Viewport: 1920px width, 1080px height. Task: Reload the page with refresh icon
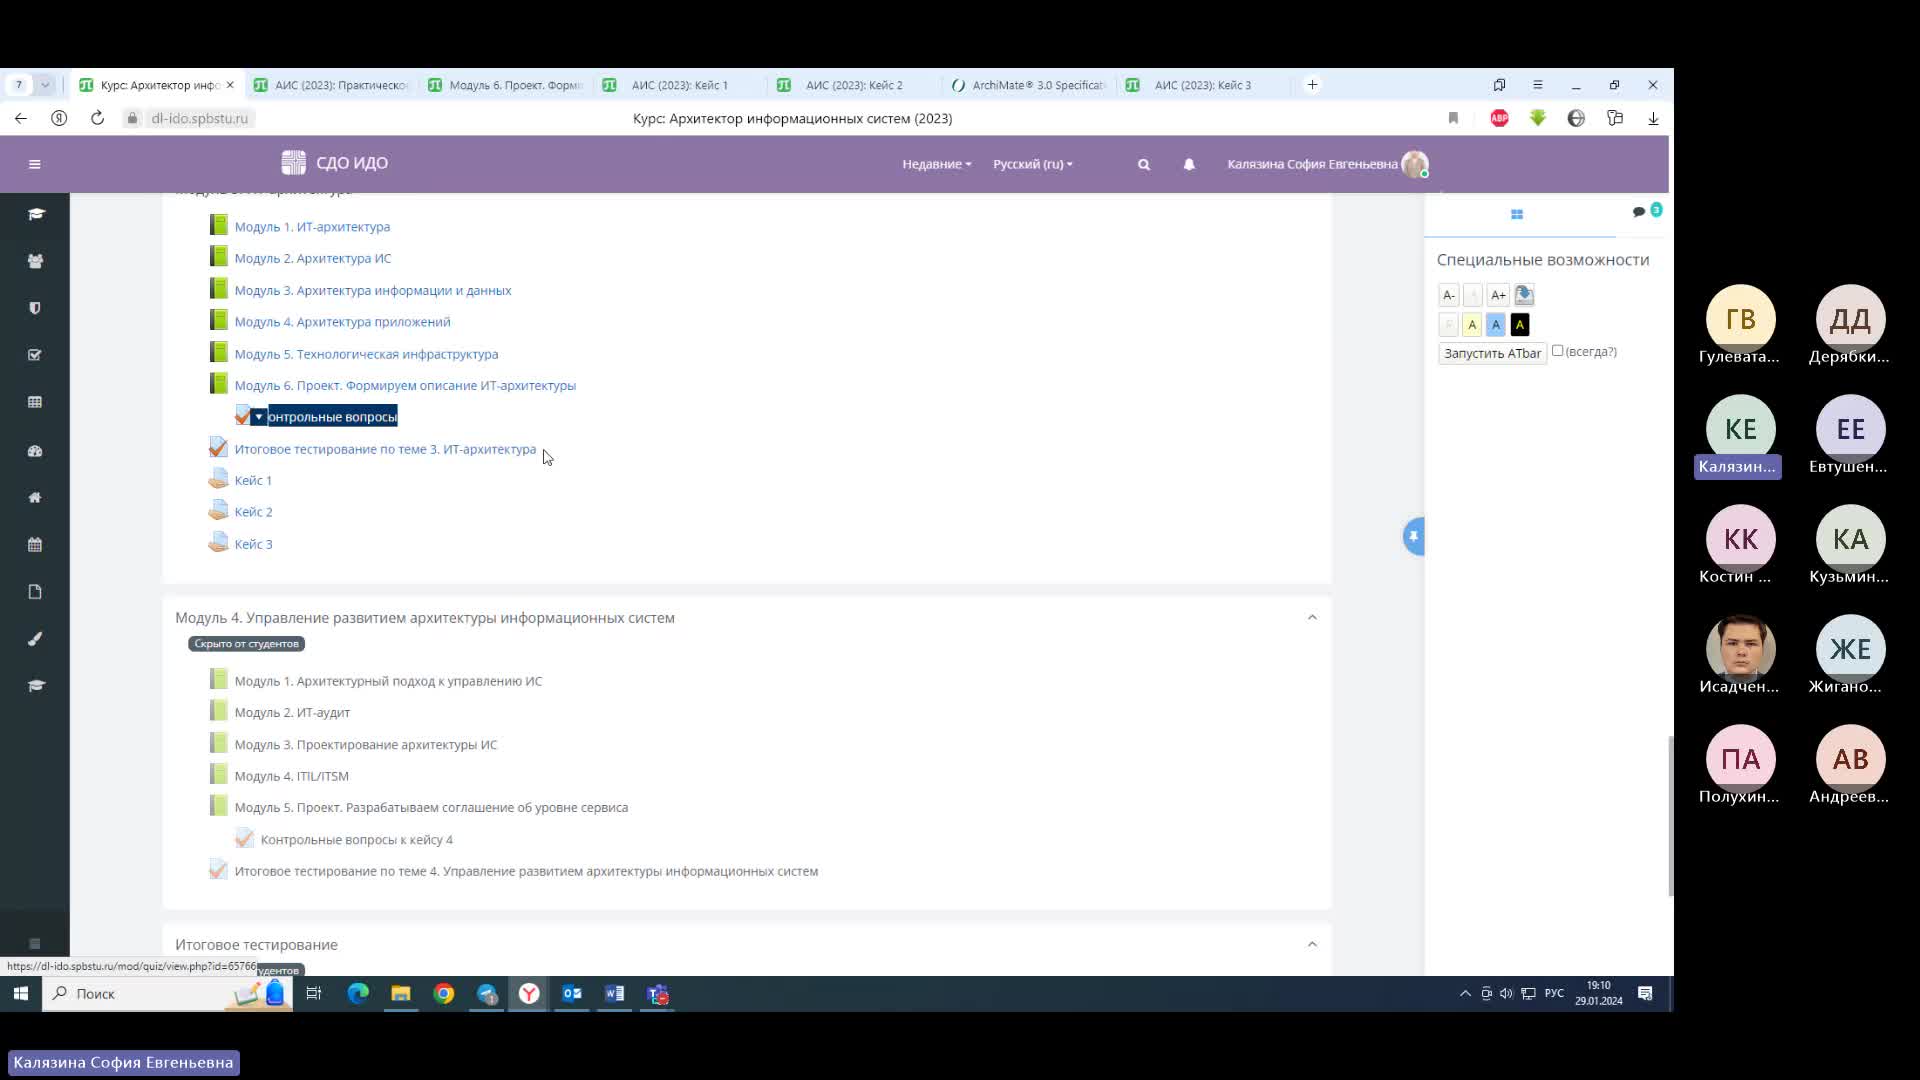click(97, 118)
